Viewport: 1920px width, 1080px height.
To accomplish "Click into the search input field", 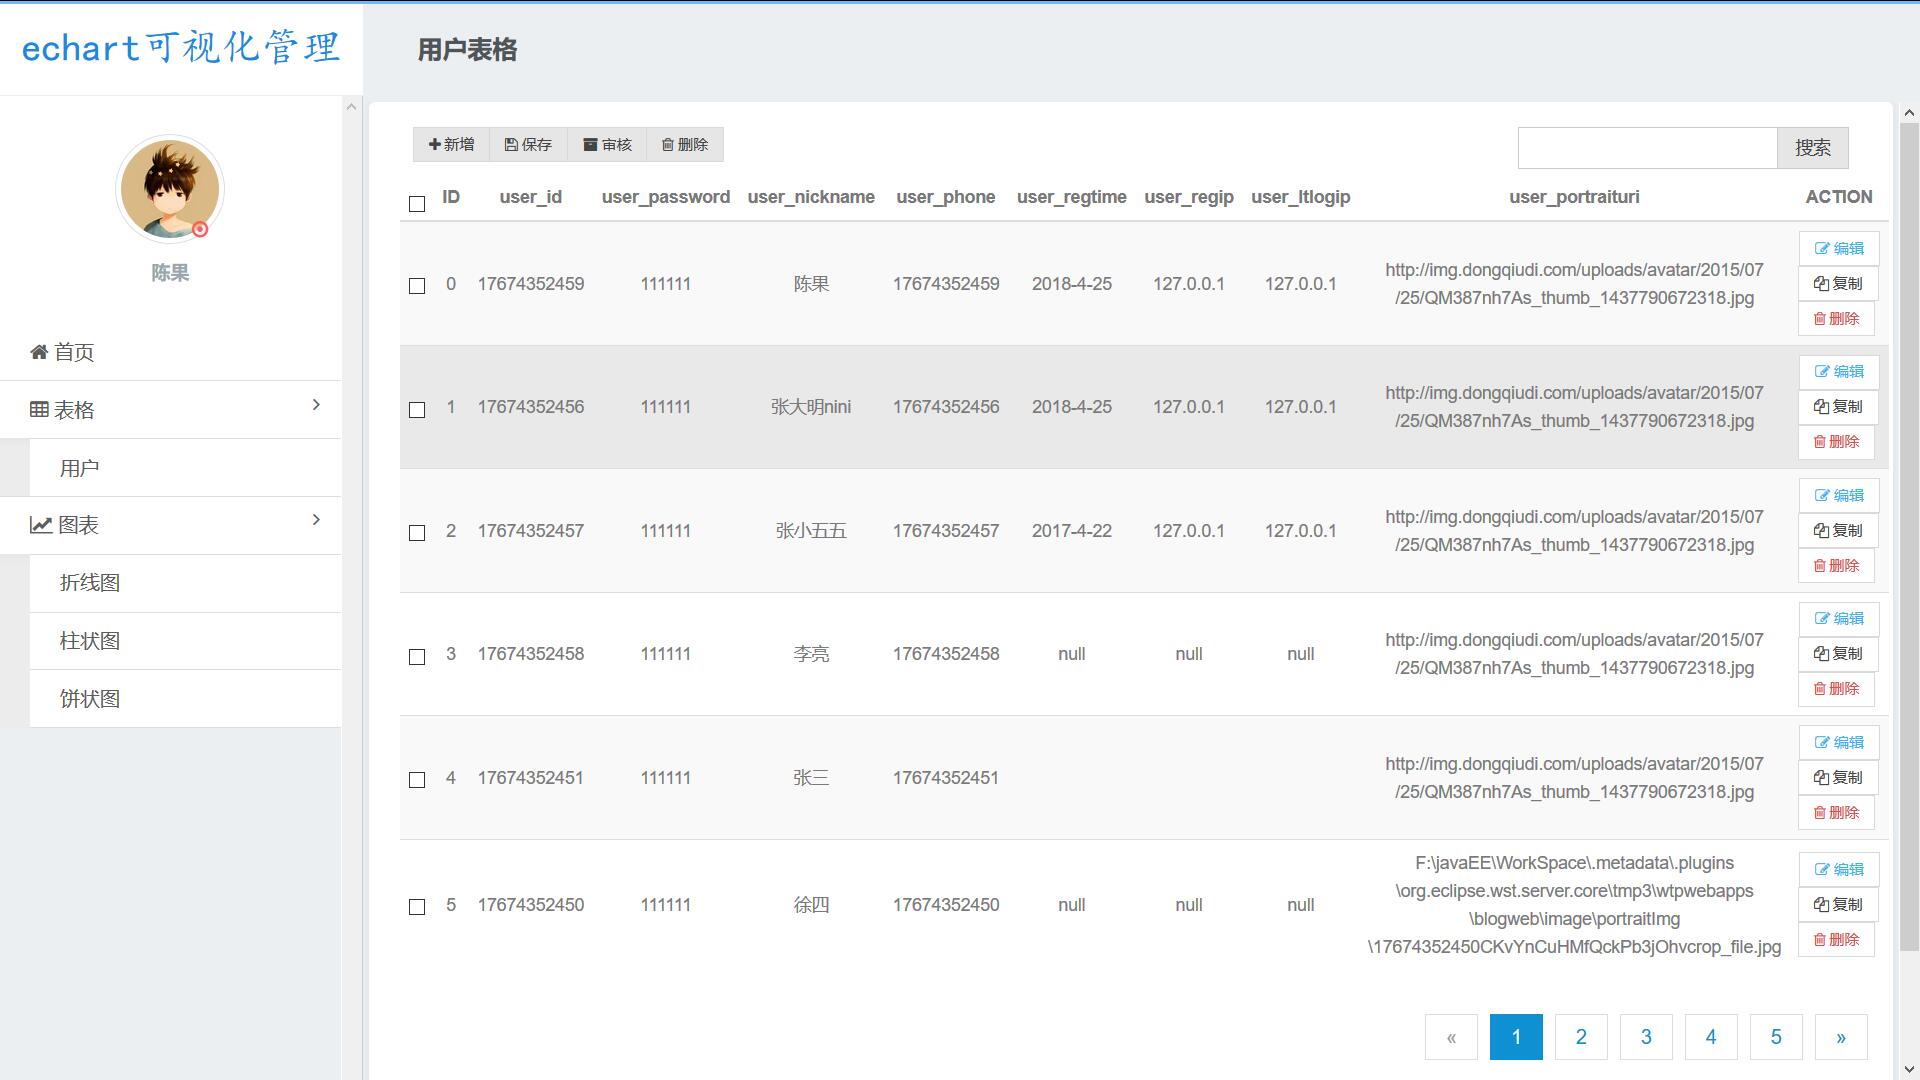I will pyautogui.click(x=1647, y=148).
